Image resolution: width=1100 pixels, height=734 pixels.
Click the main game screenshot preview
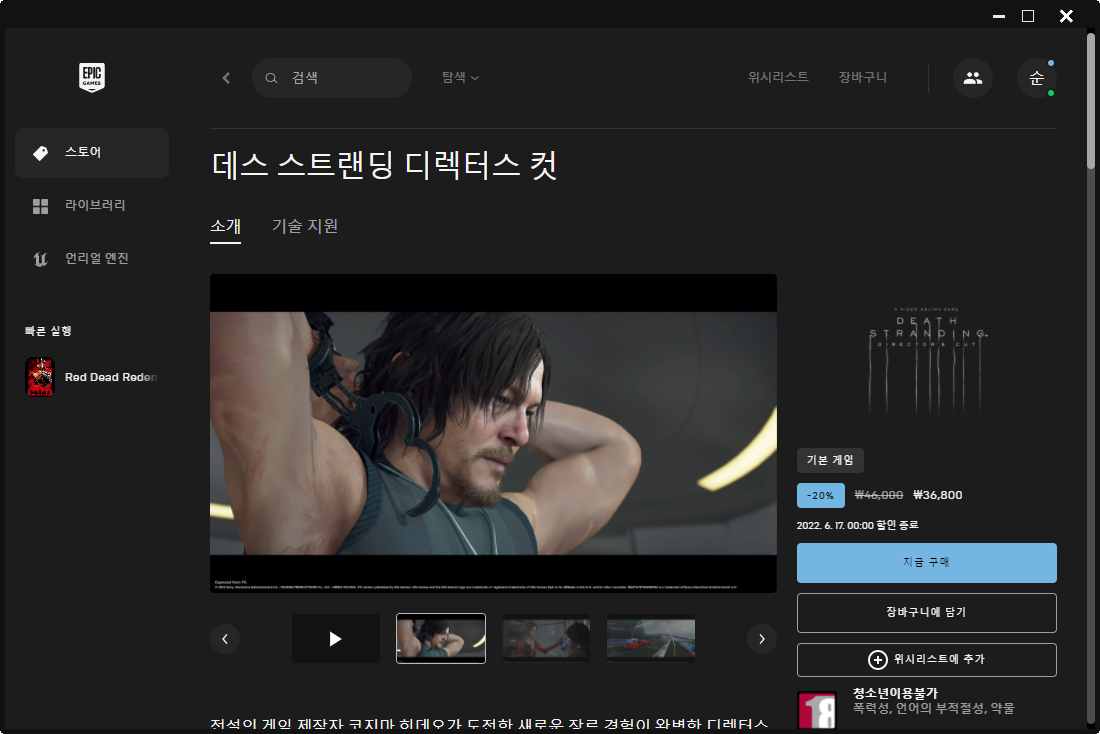coord(493,434)
